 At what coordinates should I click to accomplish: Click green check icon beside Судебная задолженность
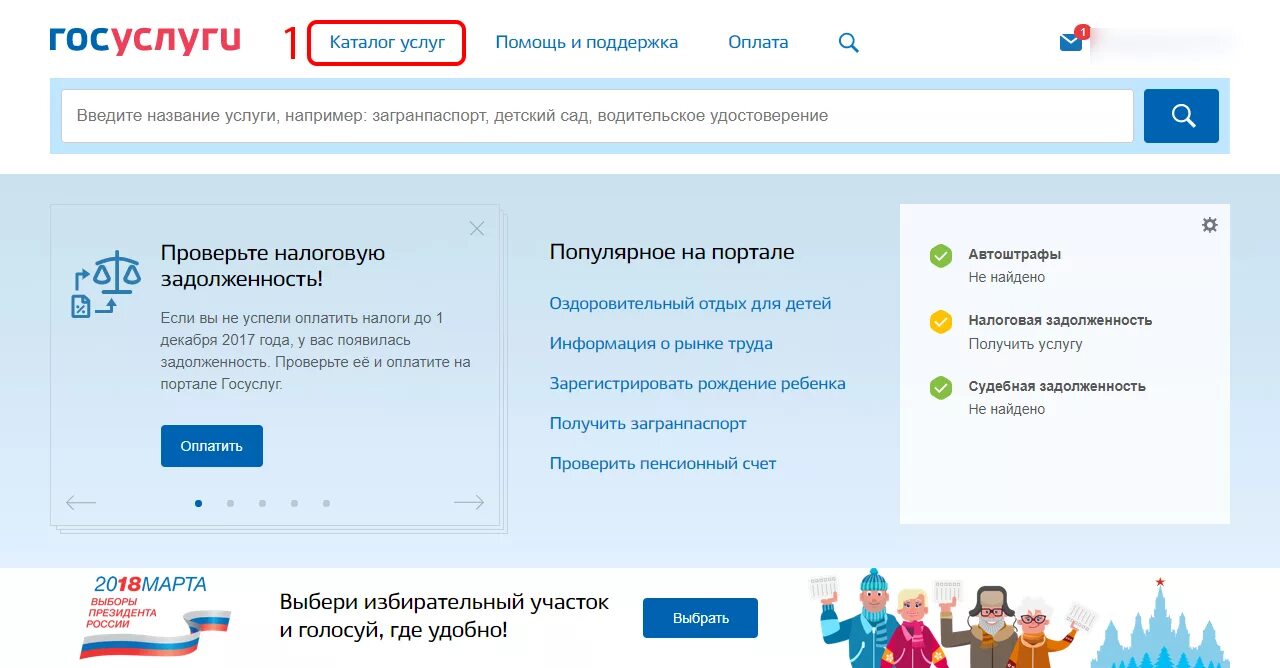click(941, 388)
